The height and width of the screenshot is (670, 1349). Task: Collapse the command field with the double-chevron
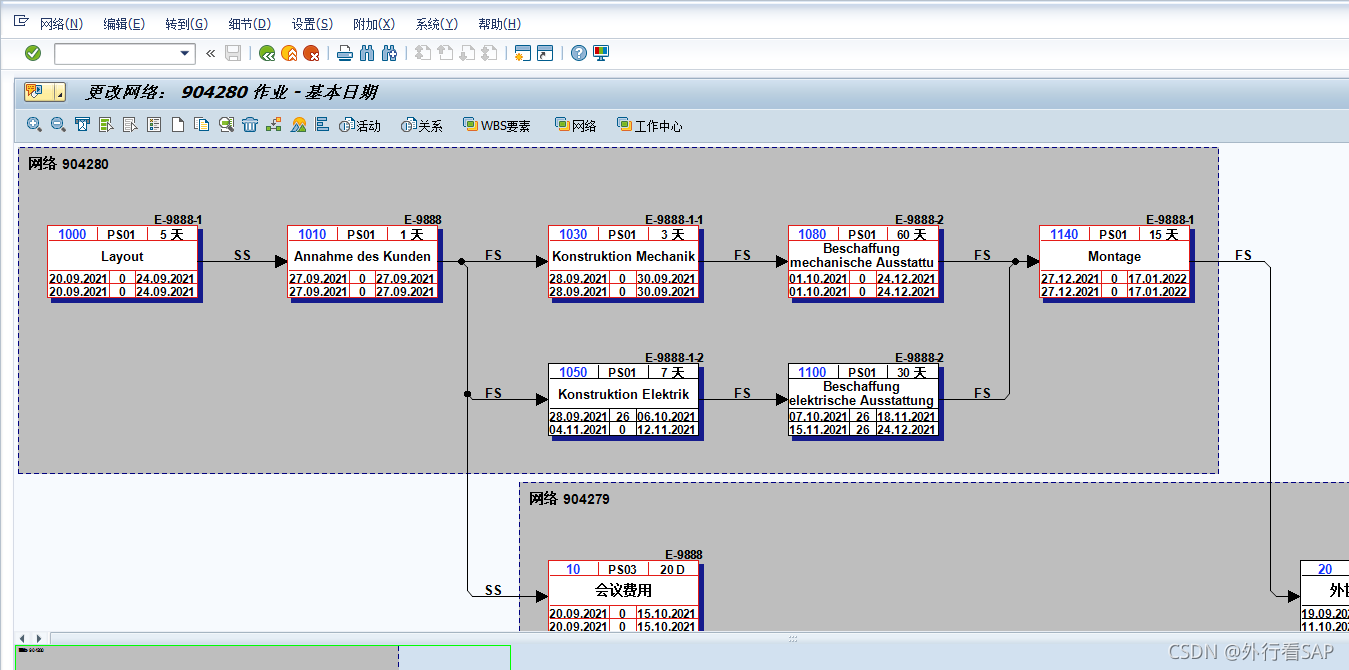pyautogui.click(x=210, y=53)
